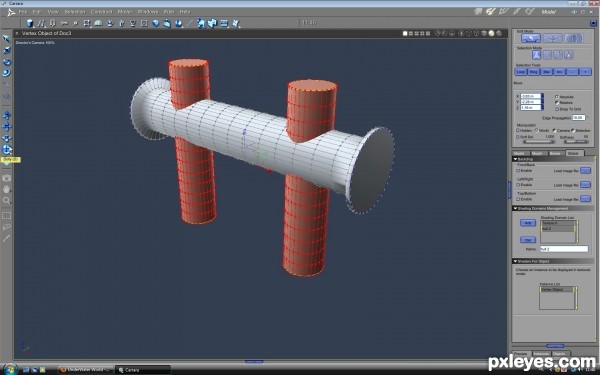
Task: Switch to the Mesh tab
Action: coord(537,153)
